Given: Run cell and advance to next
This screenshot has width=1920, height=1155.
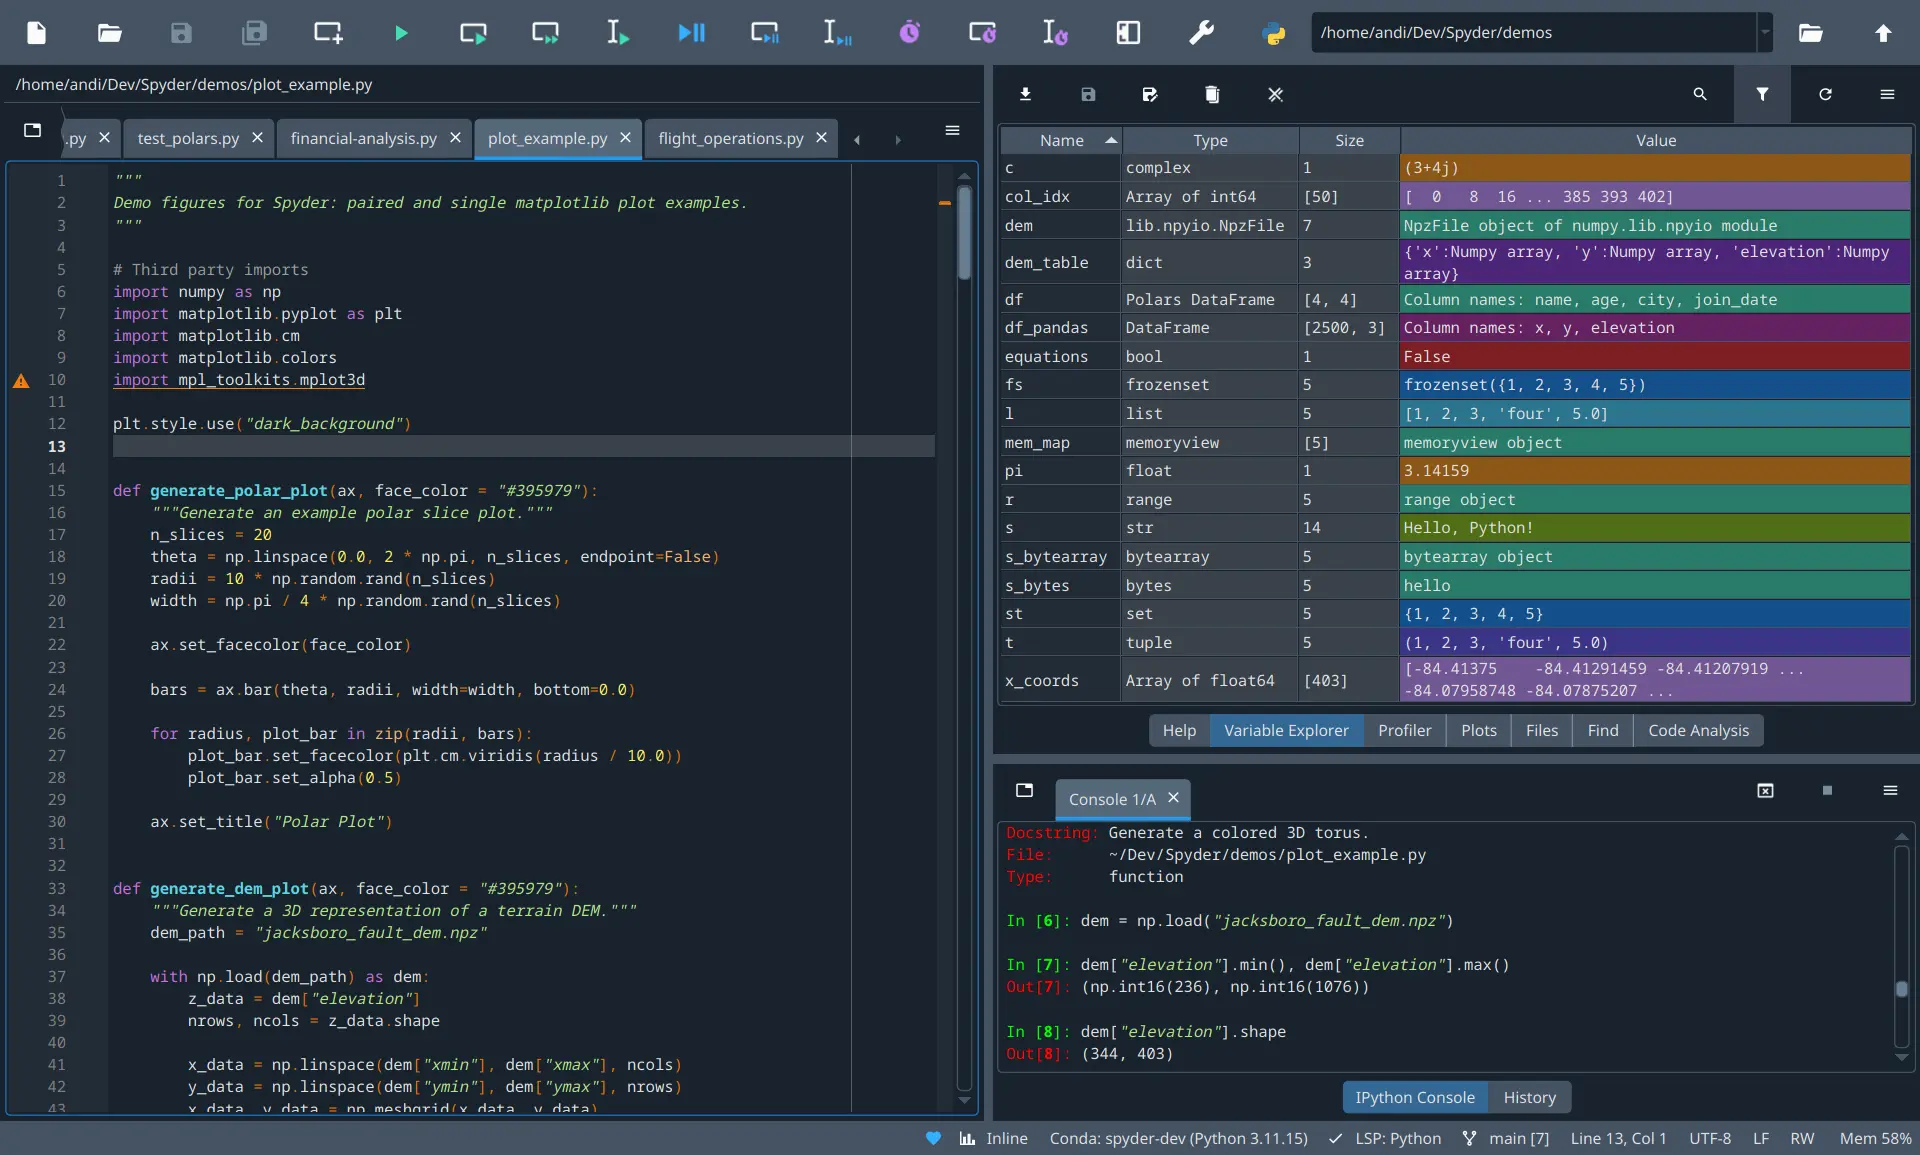Looking at the screenshot, I should click(x=546, y=33).
